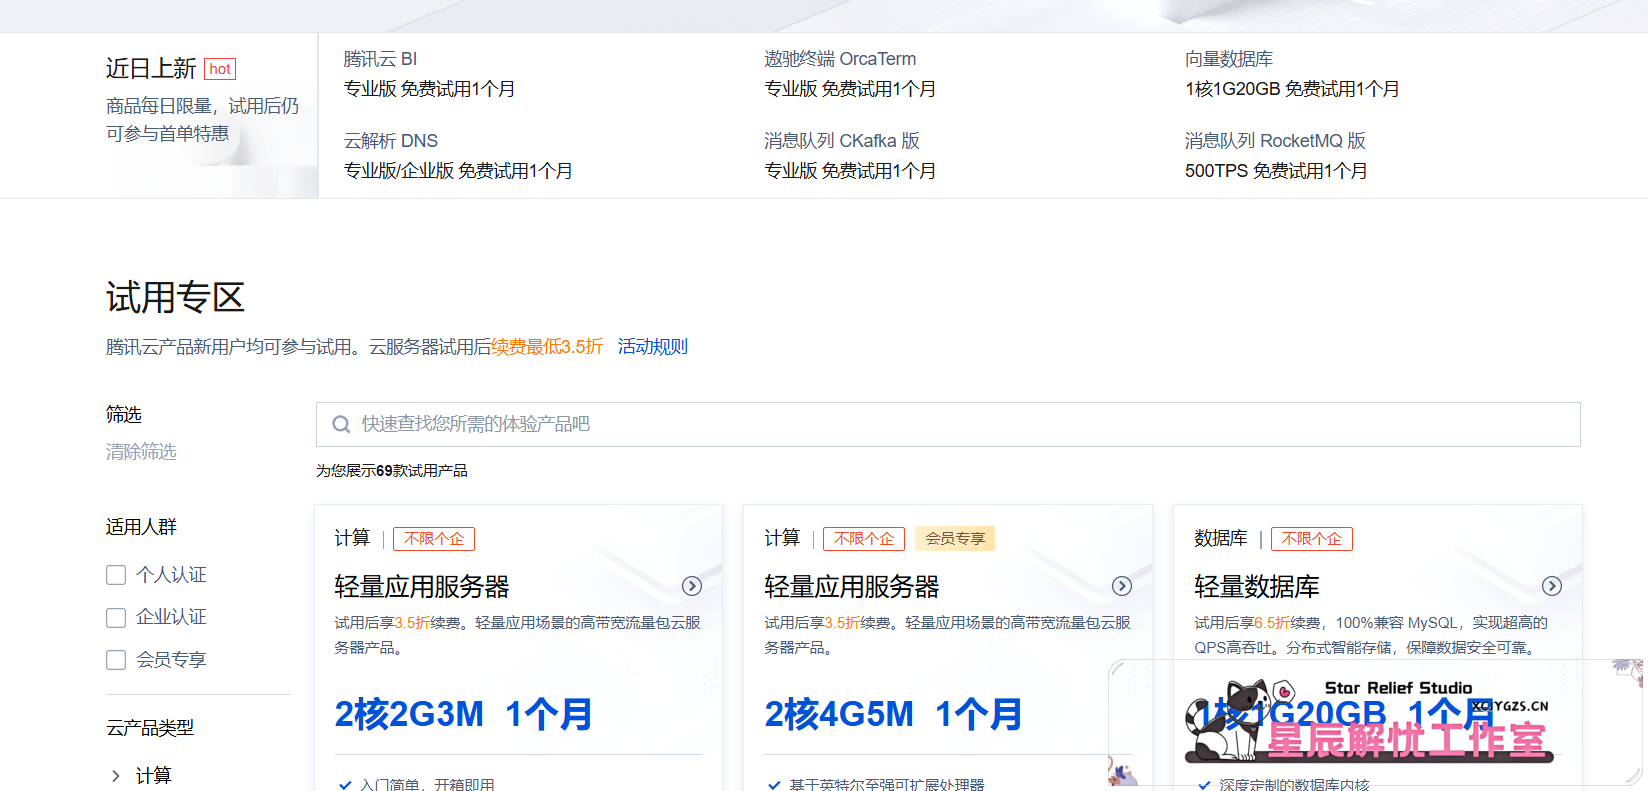Image resolution: width=1648 pixels, height=791 pixels.
Task: Open the 活动规则 link
Action: pos(652,347)
